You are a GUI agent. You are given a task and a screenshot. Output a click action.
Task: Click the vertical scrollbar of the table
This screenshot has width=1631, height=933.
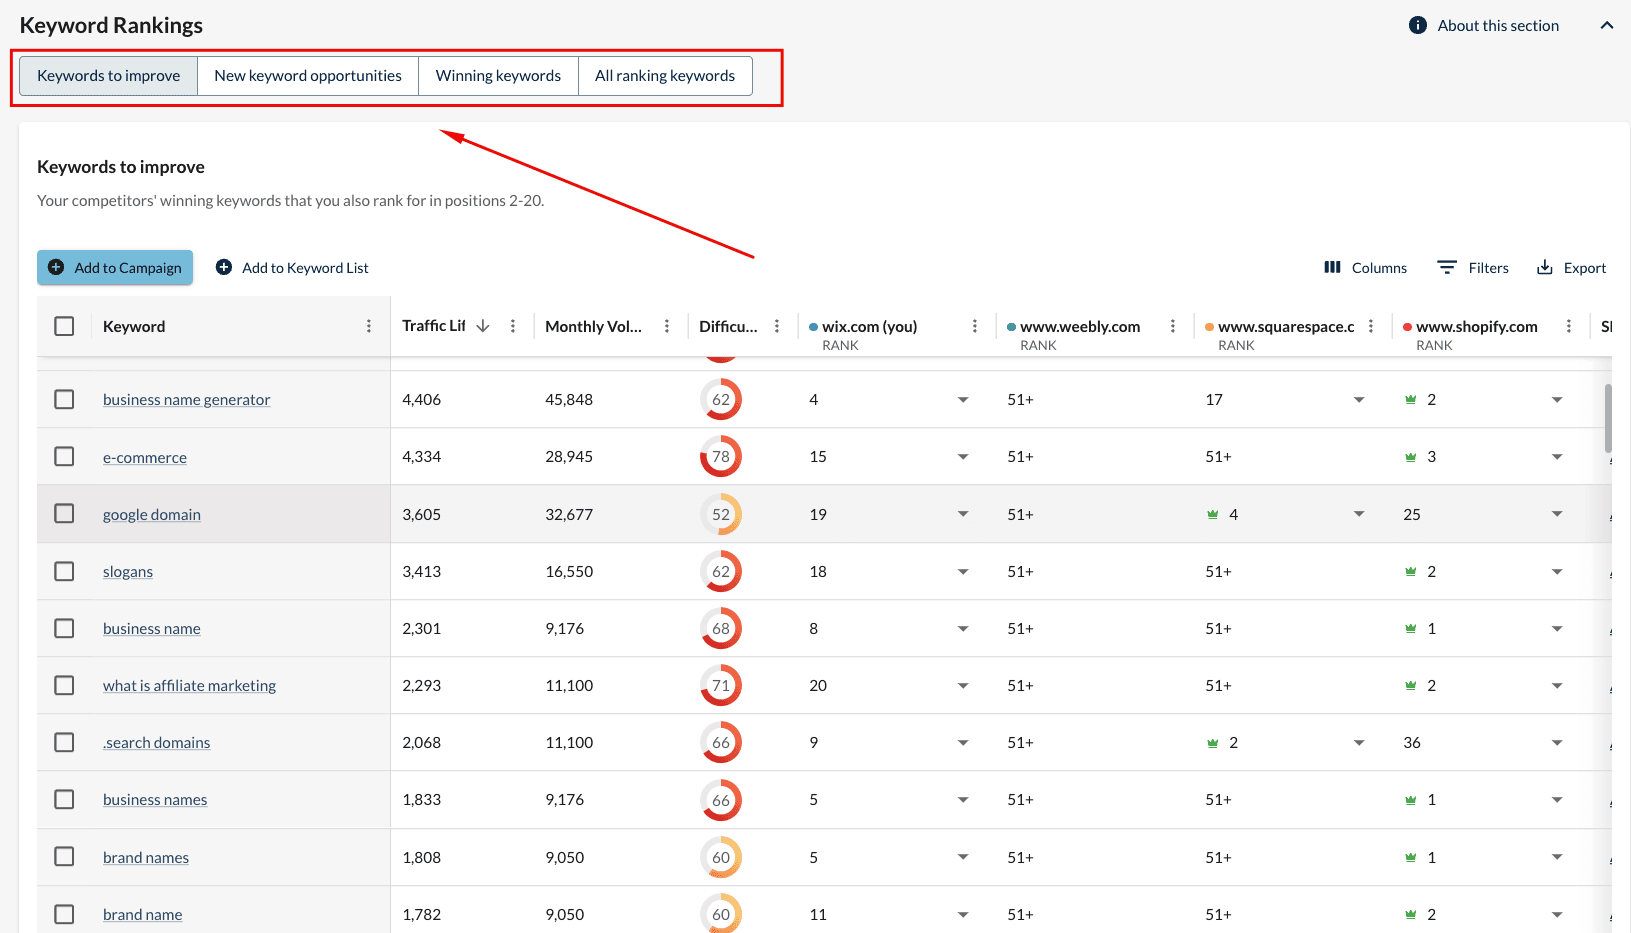(x=1608, y=418)
